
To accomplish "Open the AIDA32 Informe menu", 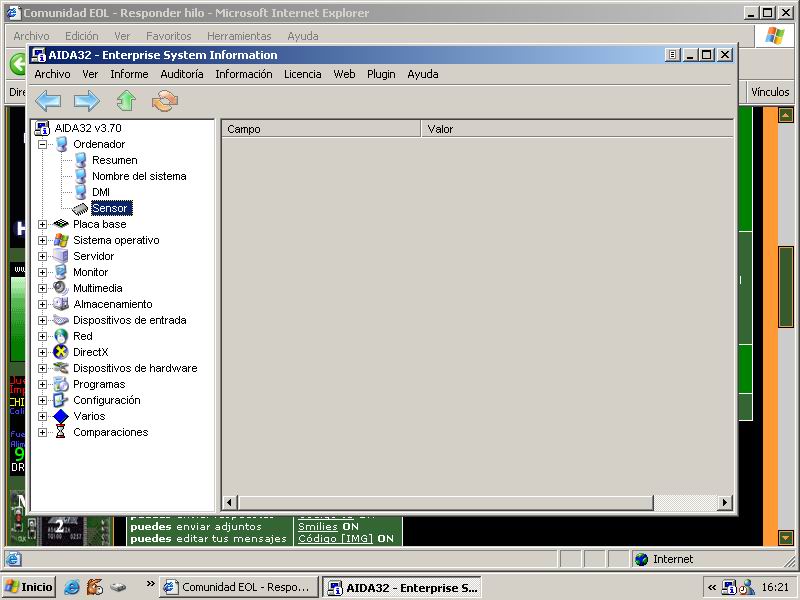I will [x=129, y=74].
